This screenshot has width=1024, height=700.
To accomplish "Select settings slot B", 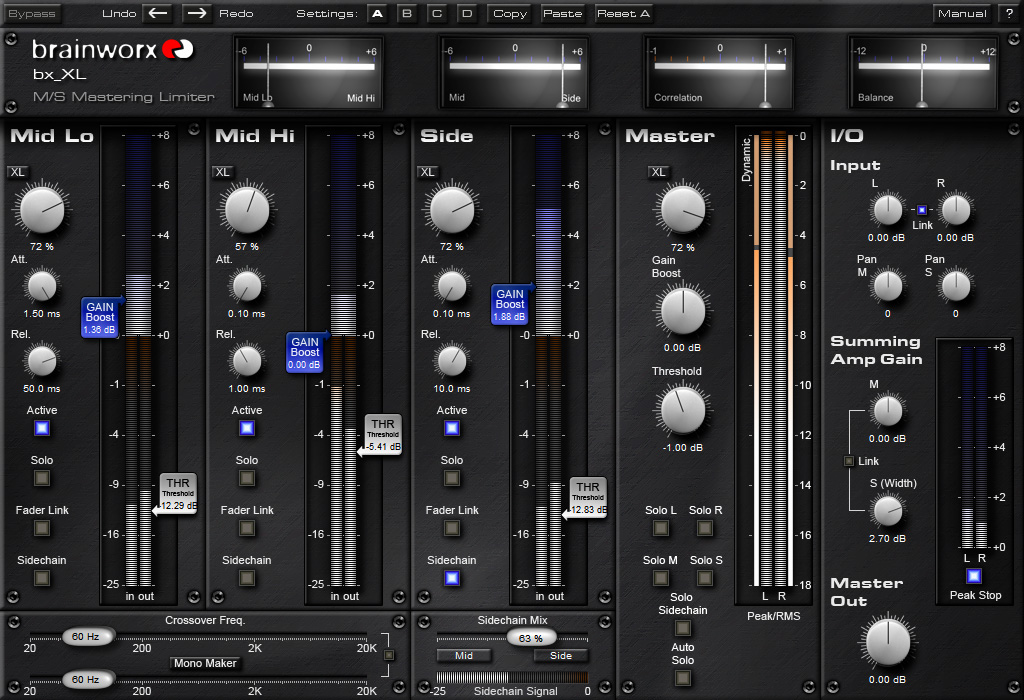I will click(x=407, y=14).
